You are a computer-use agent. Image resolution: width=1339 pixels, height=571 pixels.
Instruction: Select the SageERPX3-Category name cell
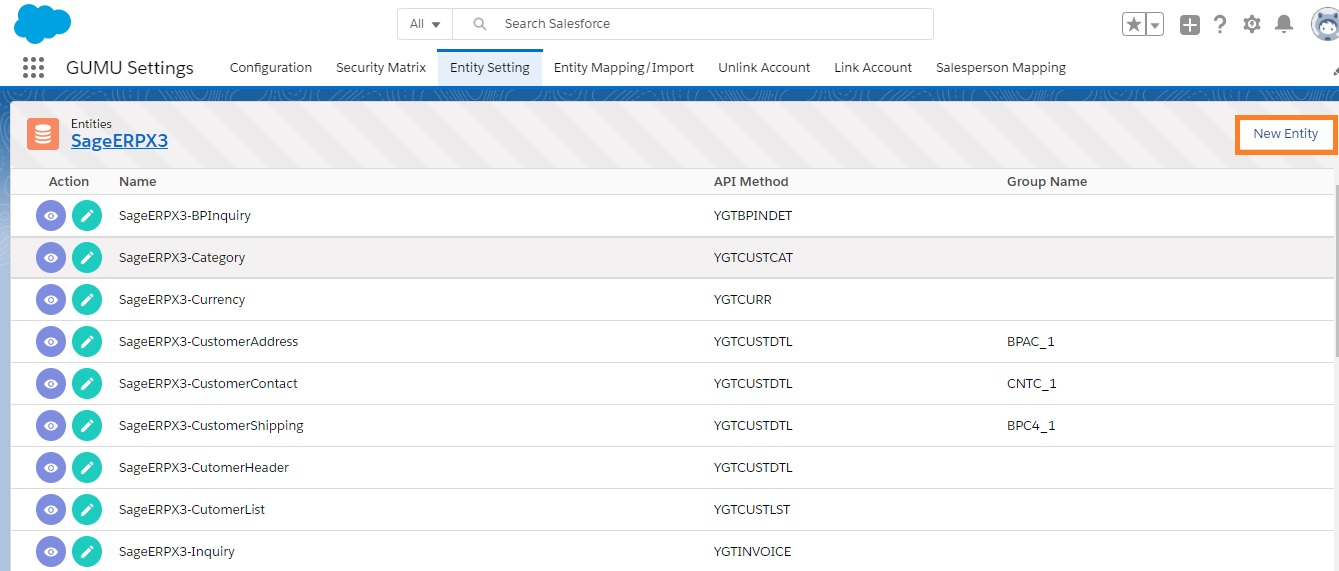[182, 257]
